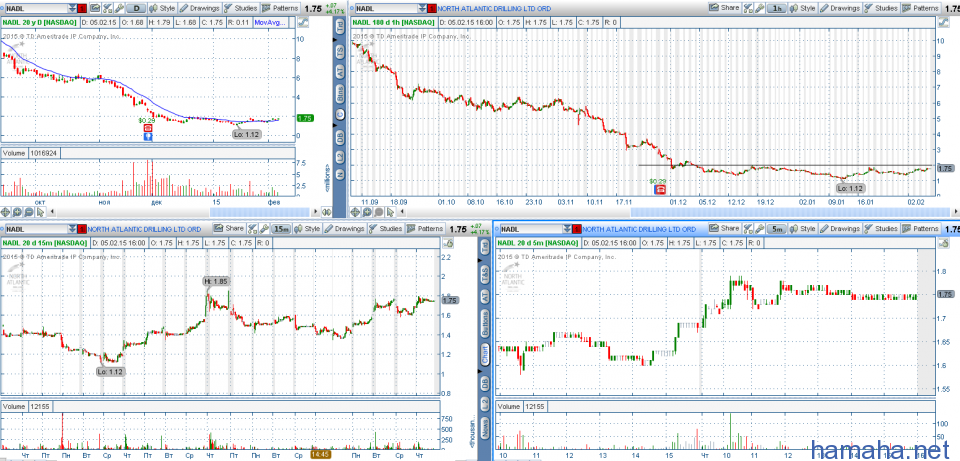Change the 15m timeframe button
This screenshot has height=461, width=960.
281,229
